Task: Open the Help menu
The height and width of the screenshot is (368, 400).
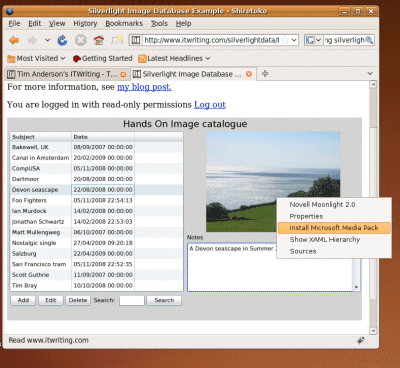Action: 183,24
